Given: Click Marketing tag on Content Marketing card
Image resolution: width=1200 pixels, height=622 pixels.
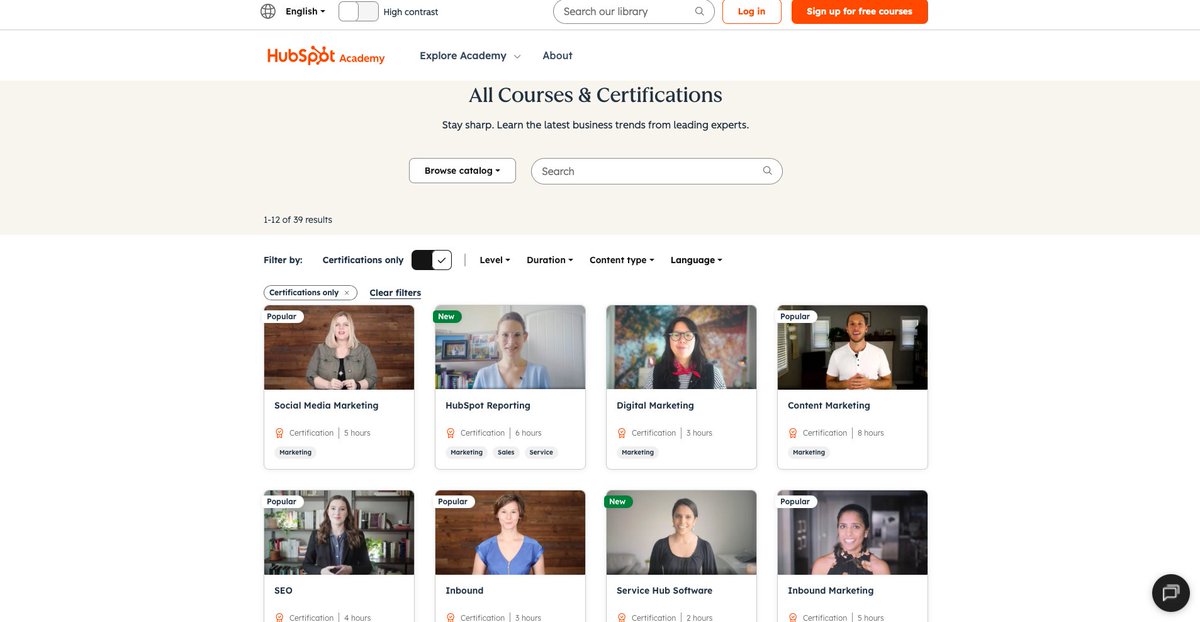Looking at the screenshot, I should [809, 453].
